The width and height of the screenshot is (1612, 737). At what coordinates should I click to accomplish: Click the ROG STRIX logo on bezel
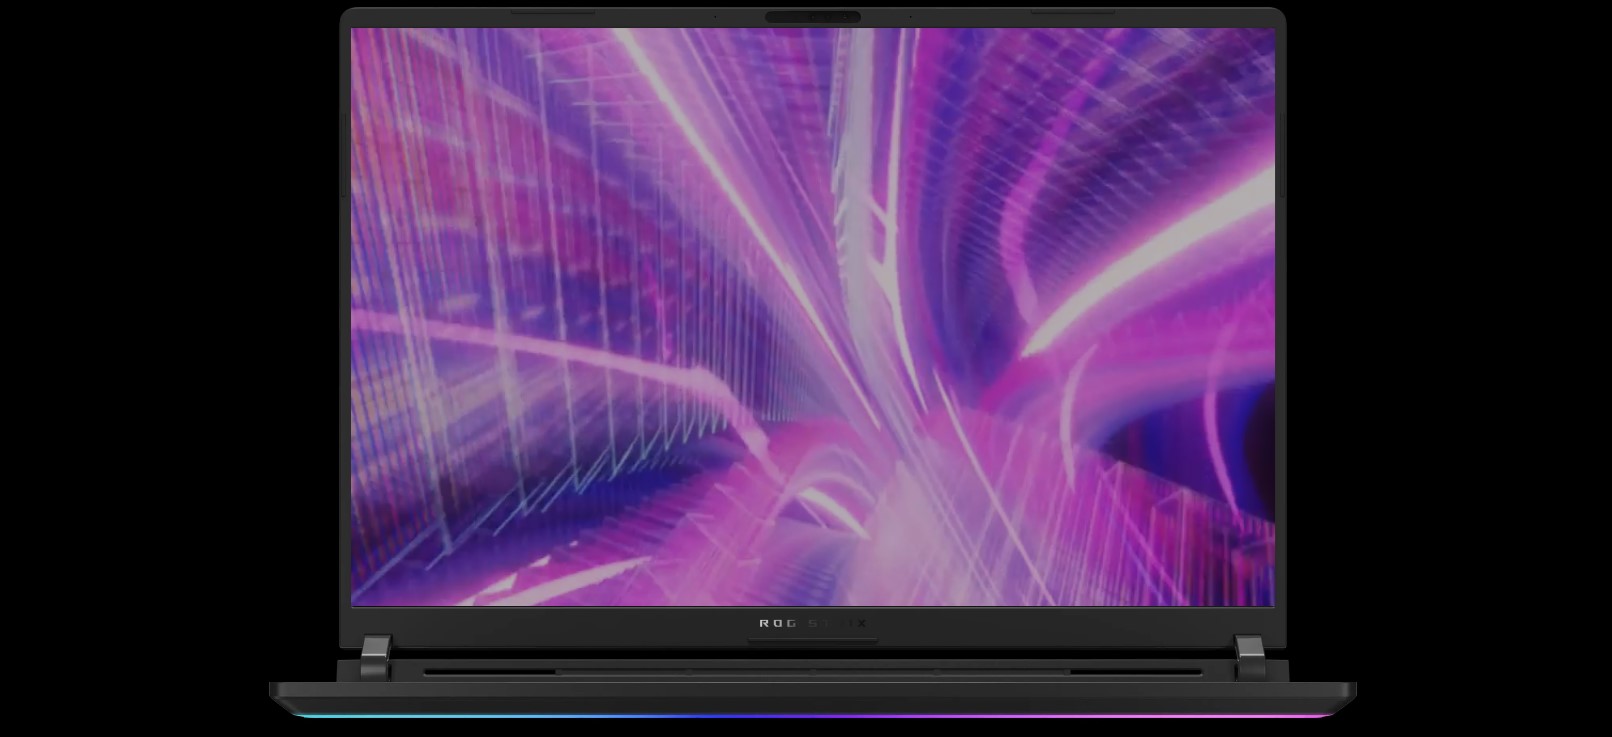pos(812,623)
